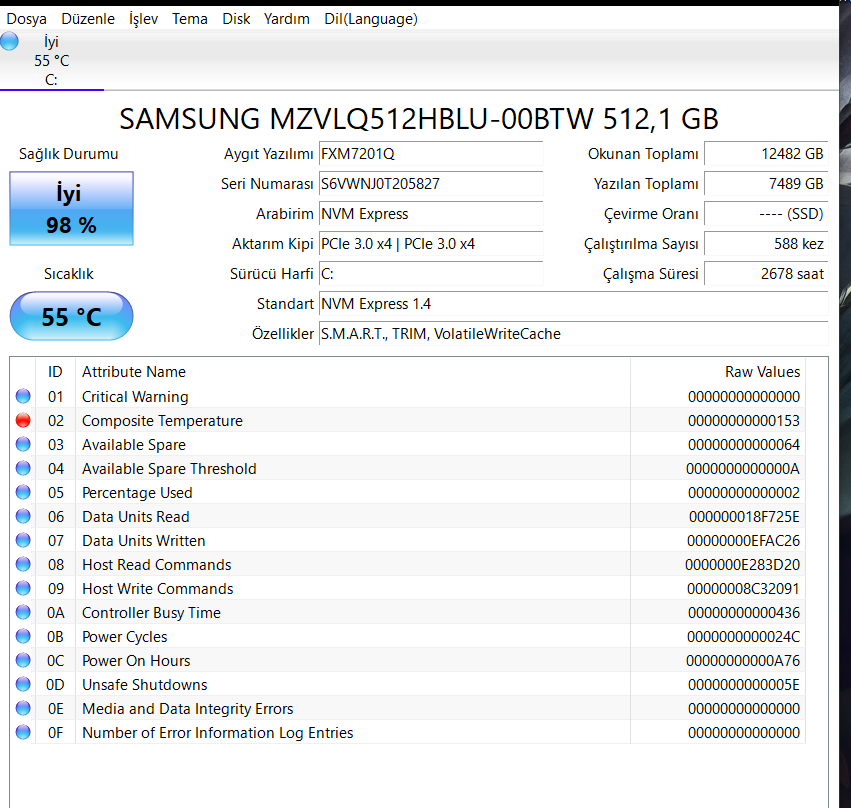Click the NVM Express interface field
This screenshot has width=851, height=808.
431,214
